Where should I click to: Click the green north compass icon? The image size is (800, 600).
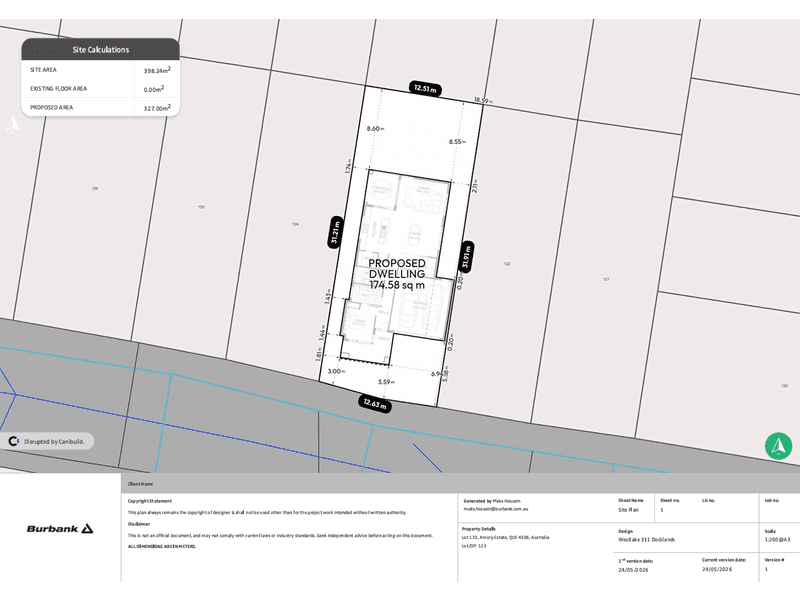pos(778,446)
